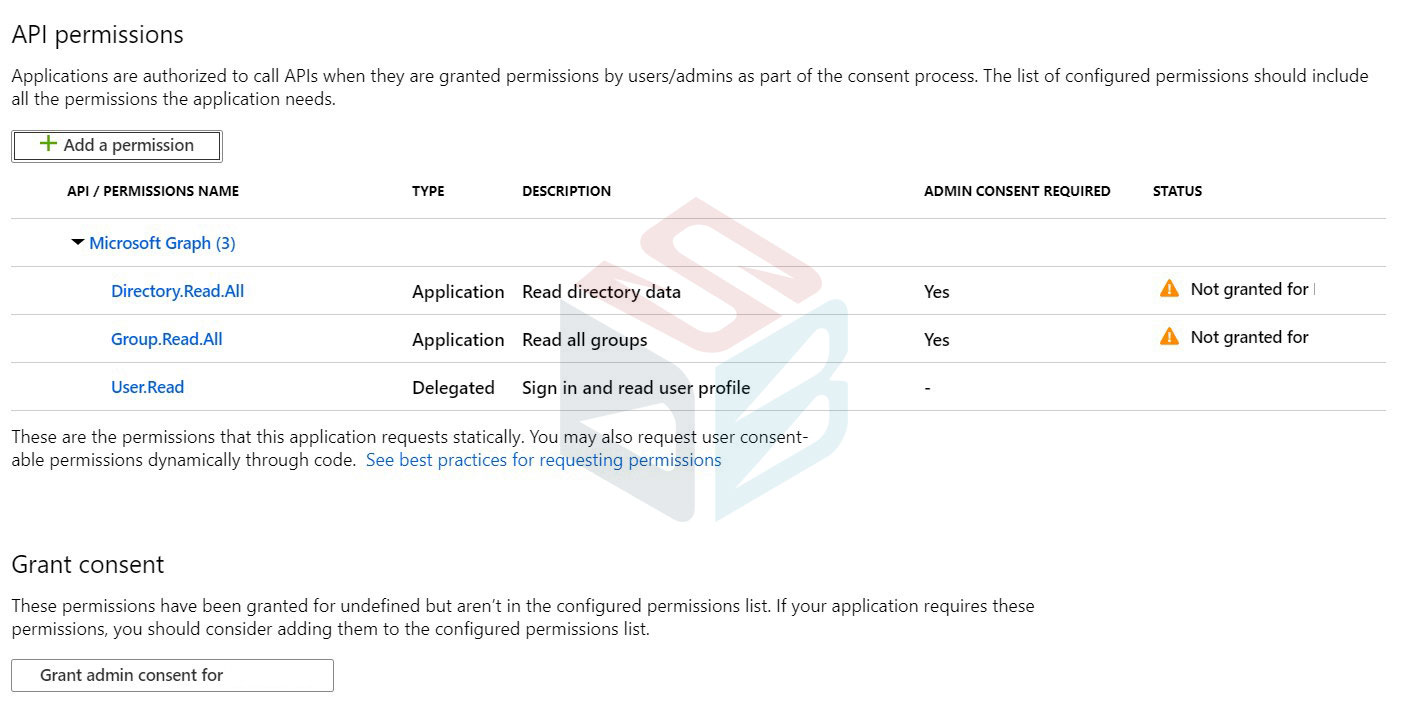Click the Description column header

tap(566, 191)
